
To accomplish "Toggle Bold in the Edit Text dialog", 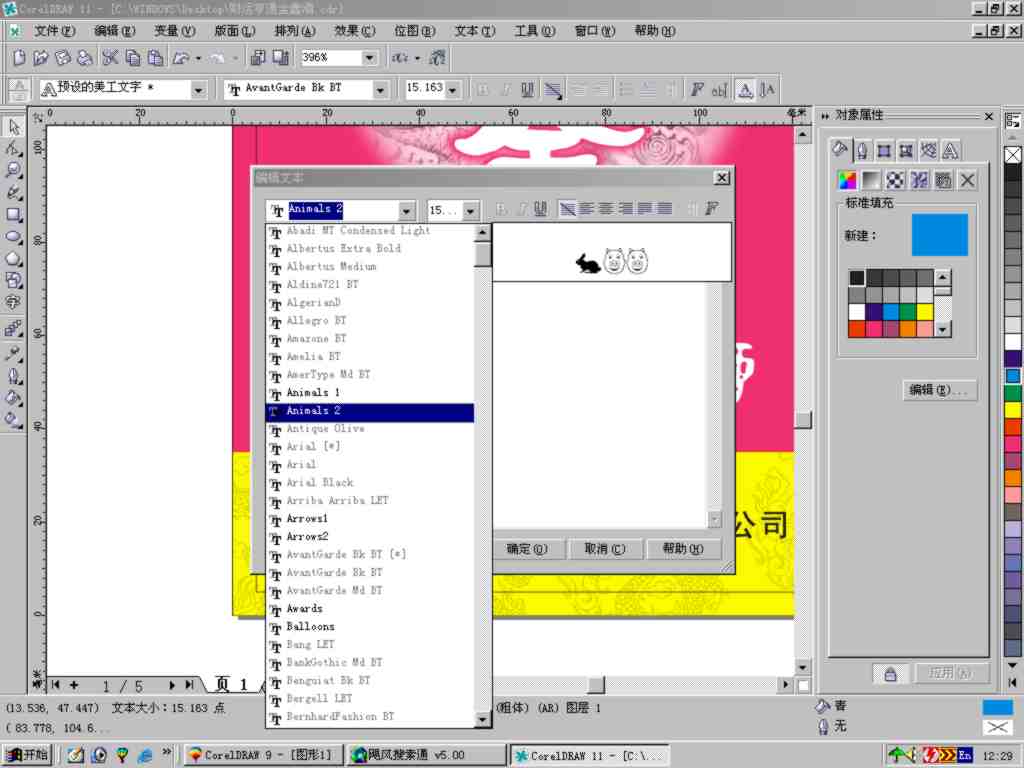I will (x=501, y=209).
